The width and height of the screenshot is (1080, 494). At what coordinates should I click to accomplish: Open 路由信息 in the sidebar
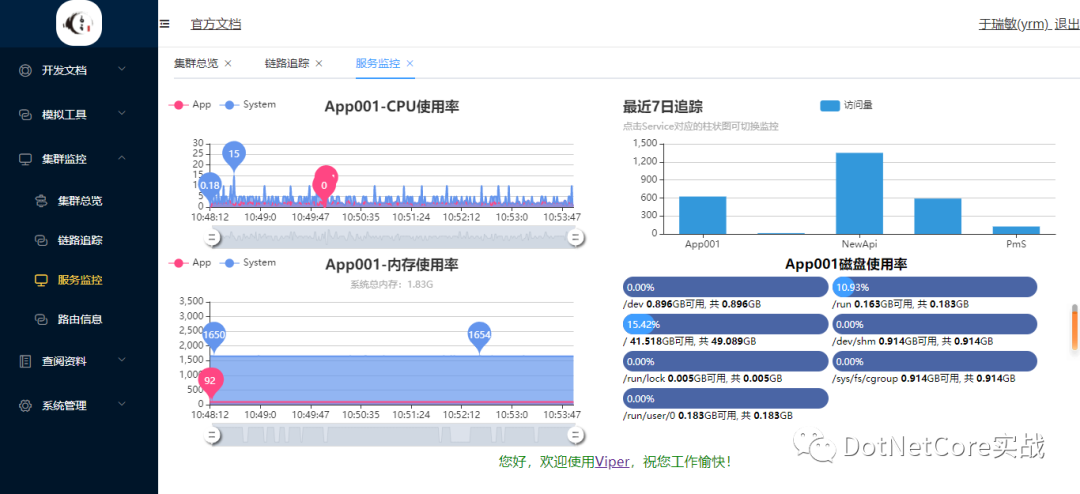click(80, 320)
